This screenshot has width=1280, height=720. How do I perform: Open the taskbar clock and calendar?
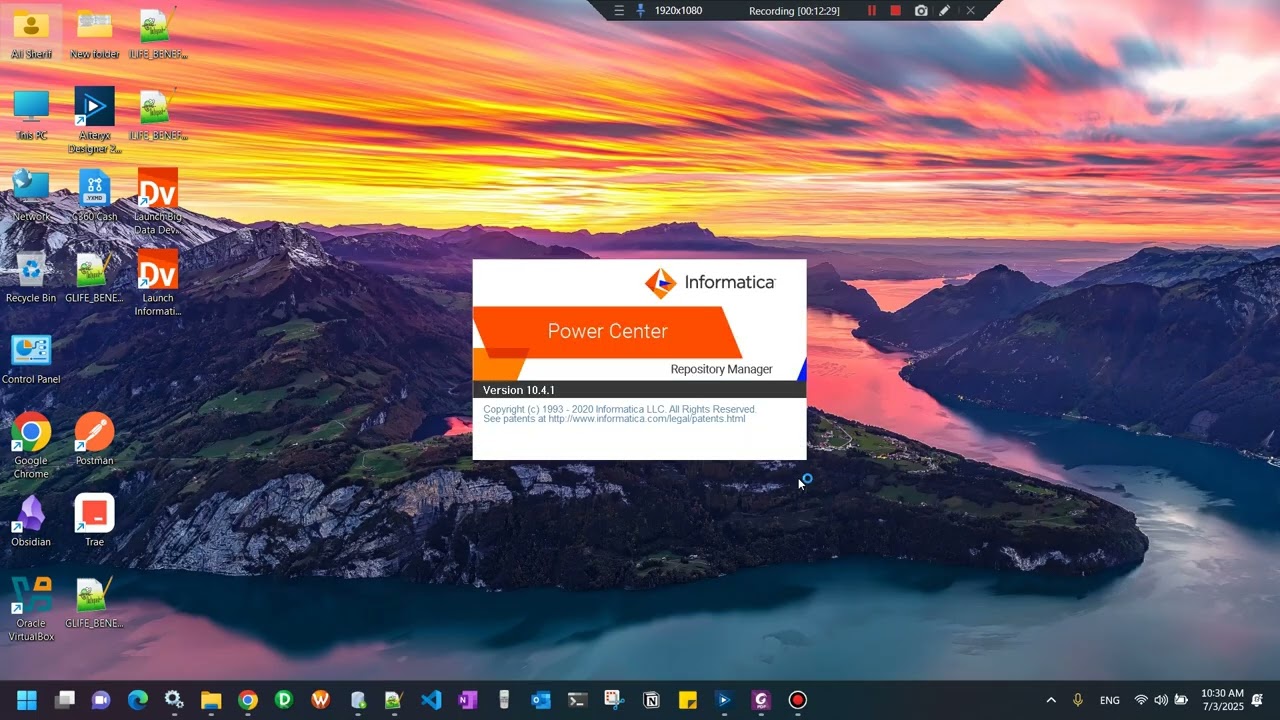(x=1222, y=700)
